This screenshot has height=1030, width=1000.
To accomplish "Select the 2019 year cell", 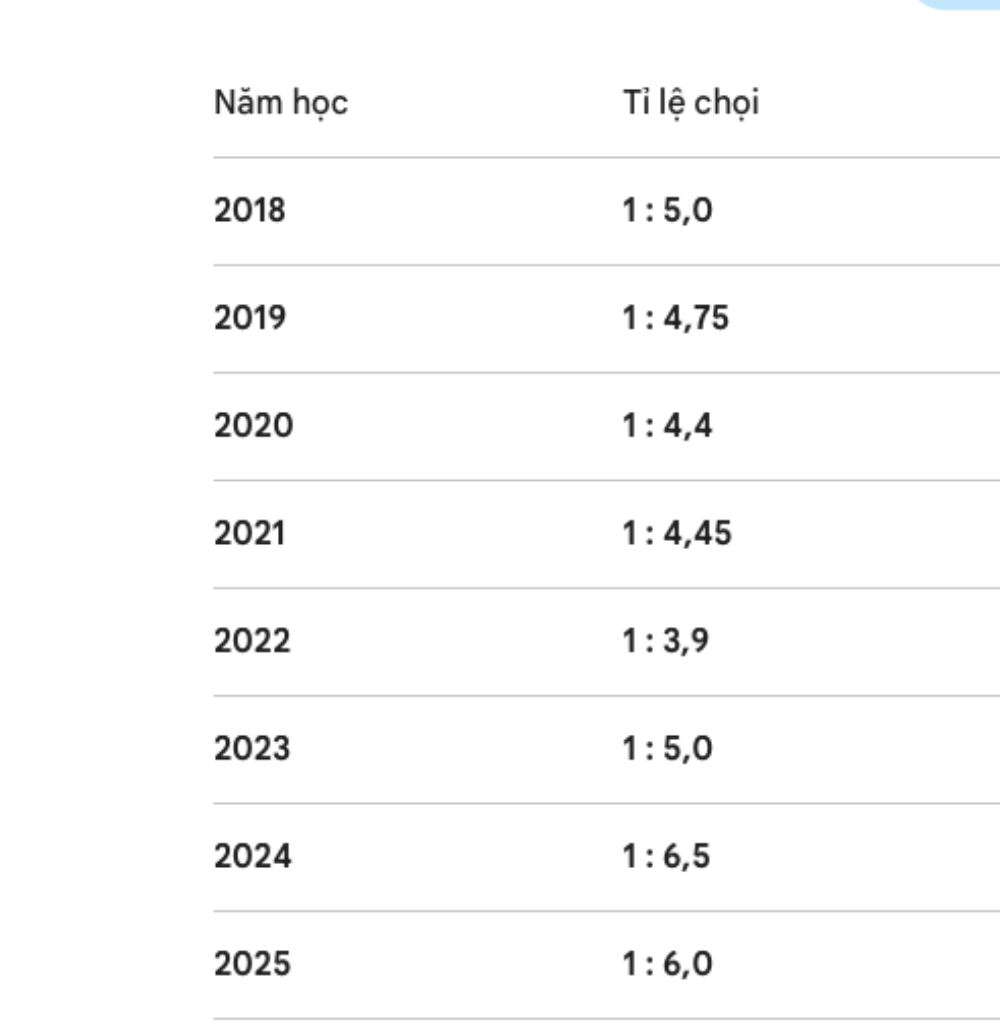I will coord(250,318).
